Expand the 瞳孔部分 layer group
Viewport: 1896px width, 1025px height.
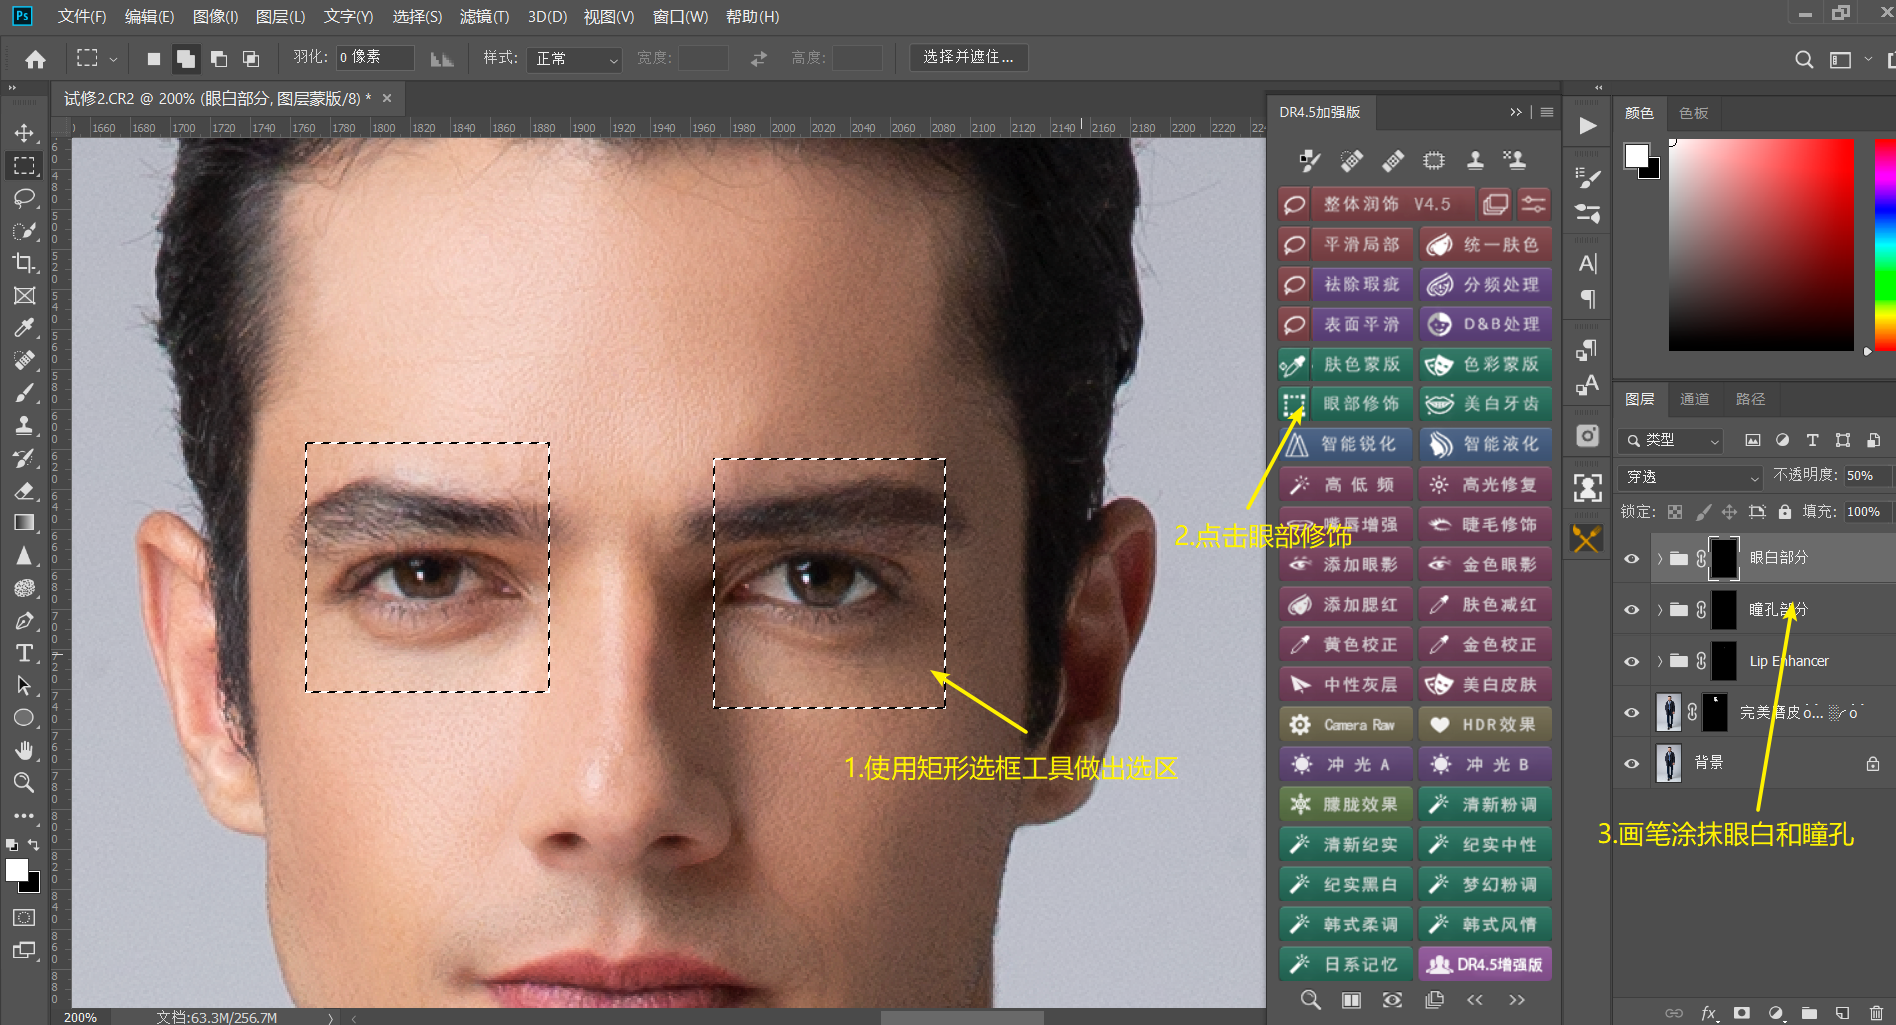point(1659,610)
